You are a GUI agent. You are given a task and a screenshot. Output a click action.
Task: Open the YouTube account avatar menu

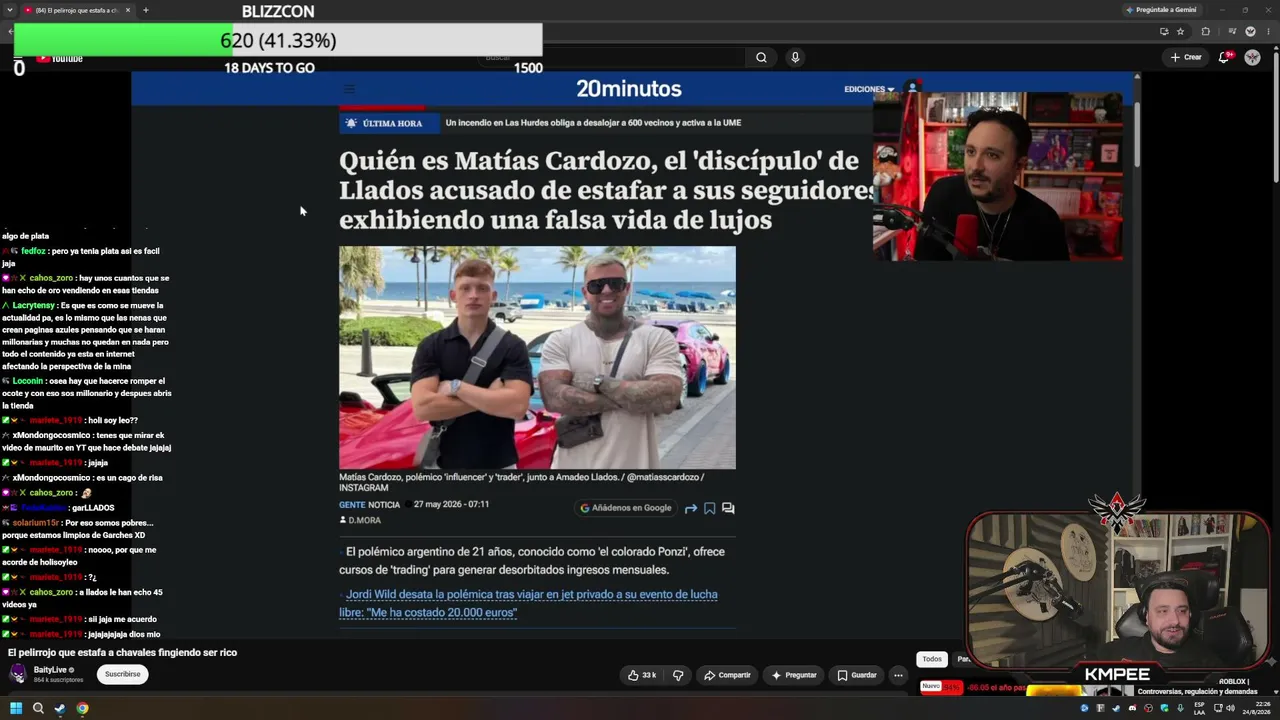coord(1252,57)
